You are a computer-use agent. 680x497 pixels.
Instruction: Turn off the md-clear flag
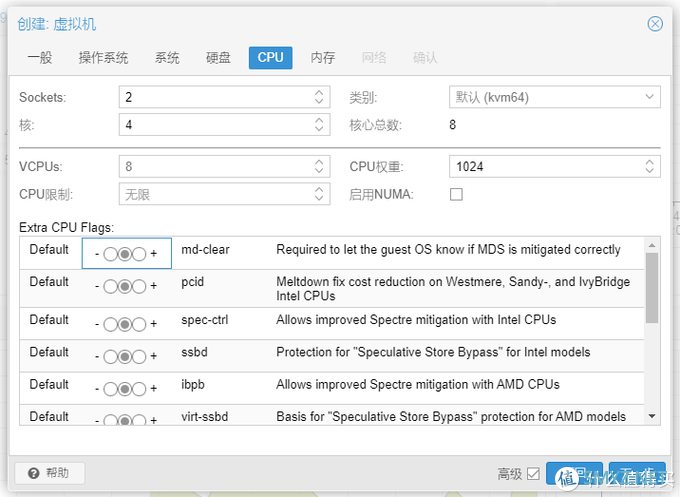point(110,254)
